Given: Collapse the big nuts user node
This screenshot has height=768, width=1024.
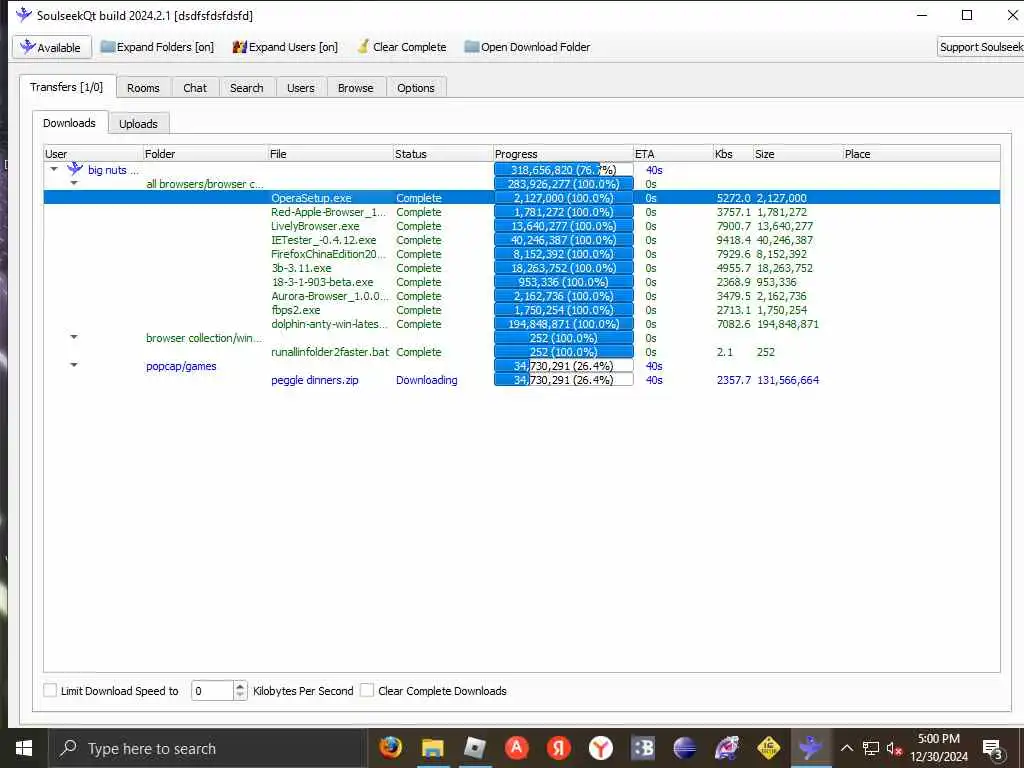Looking at the screenshot, I should point(54,169).
